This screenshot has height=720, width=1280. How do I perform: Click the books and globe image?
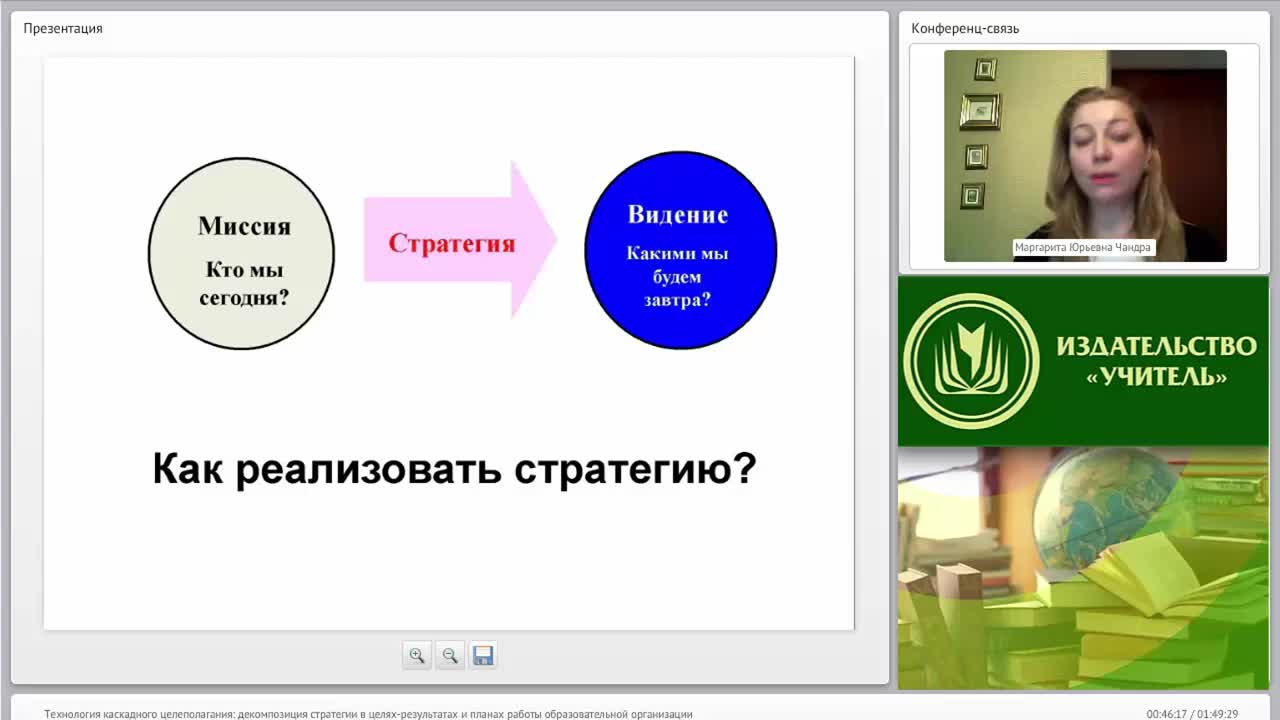(1083, 568)
